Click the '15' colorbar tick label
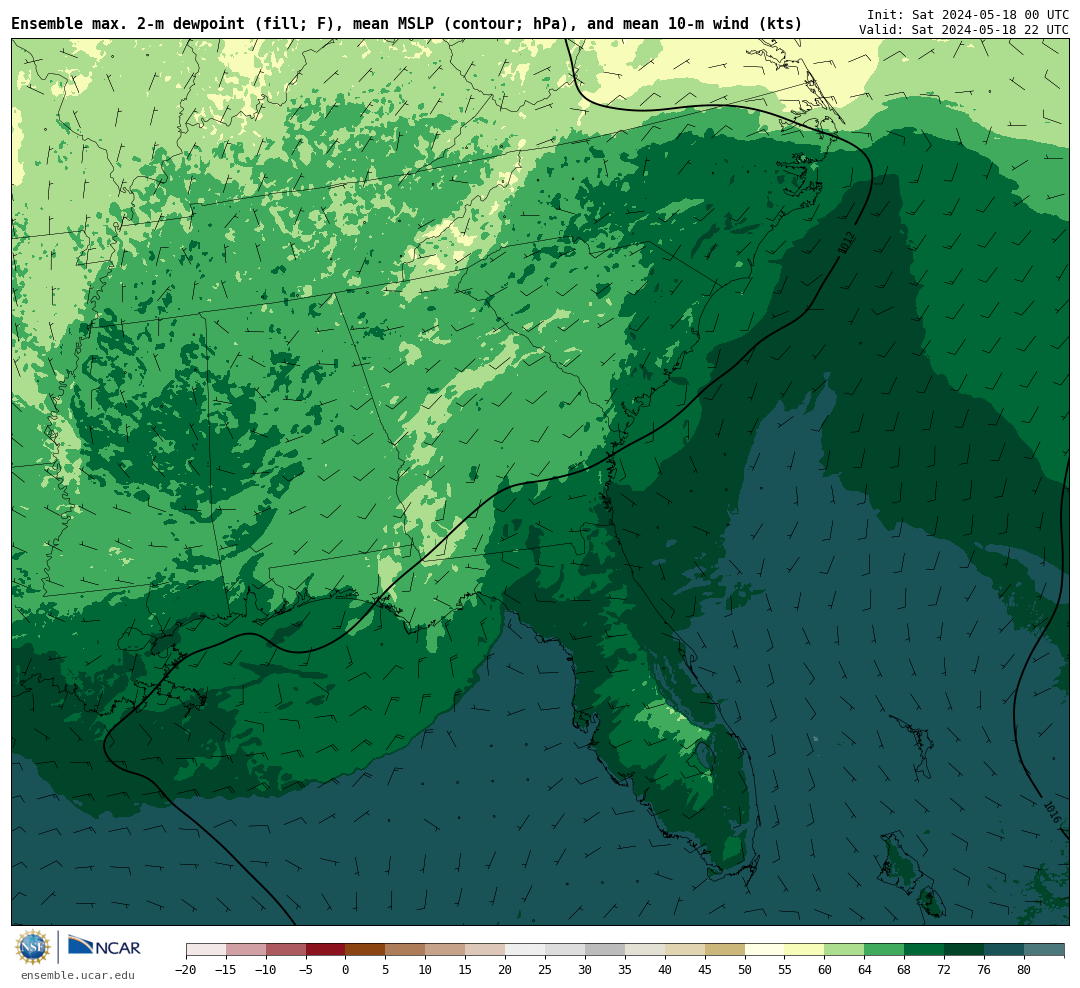 point(466,970)
